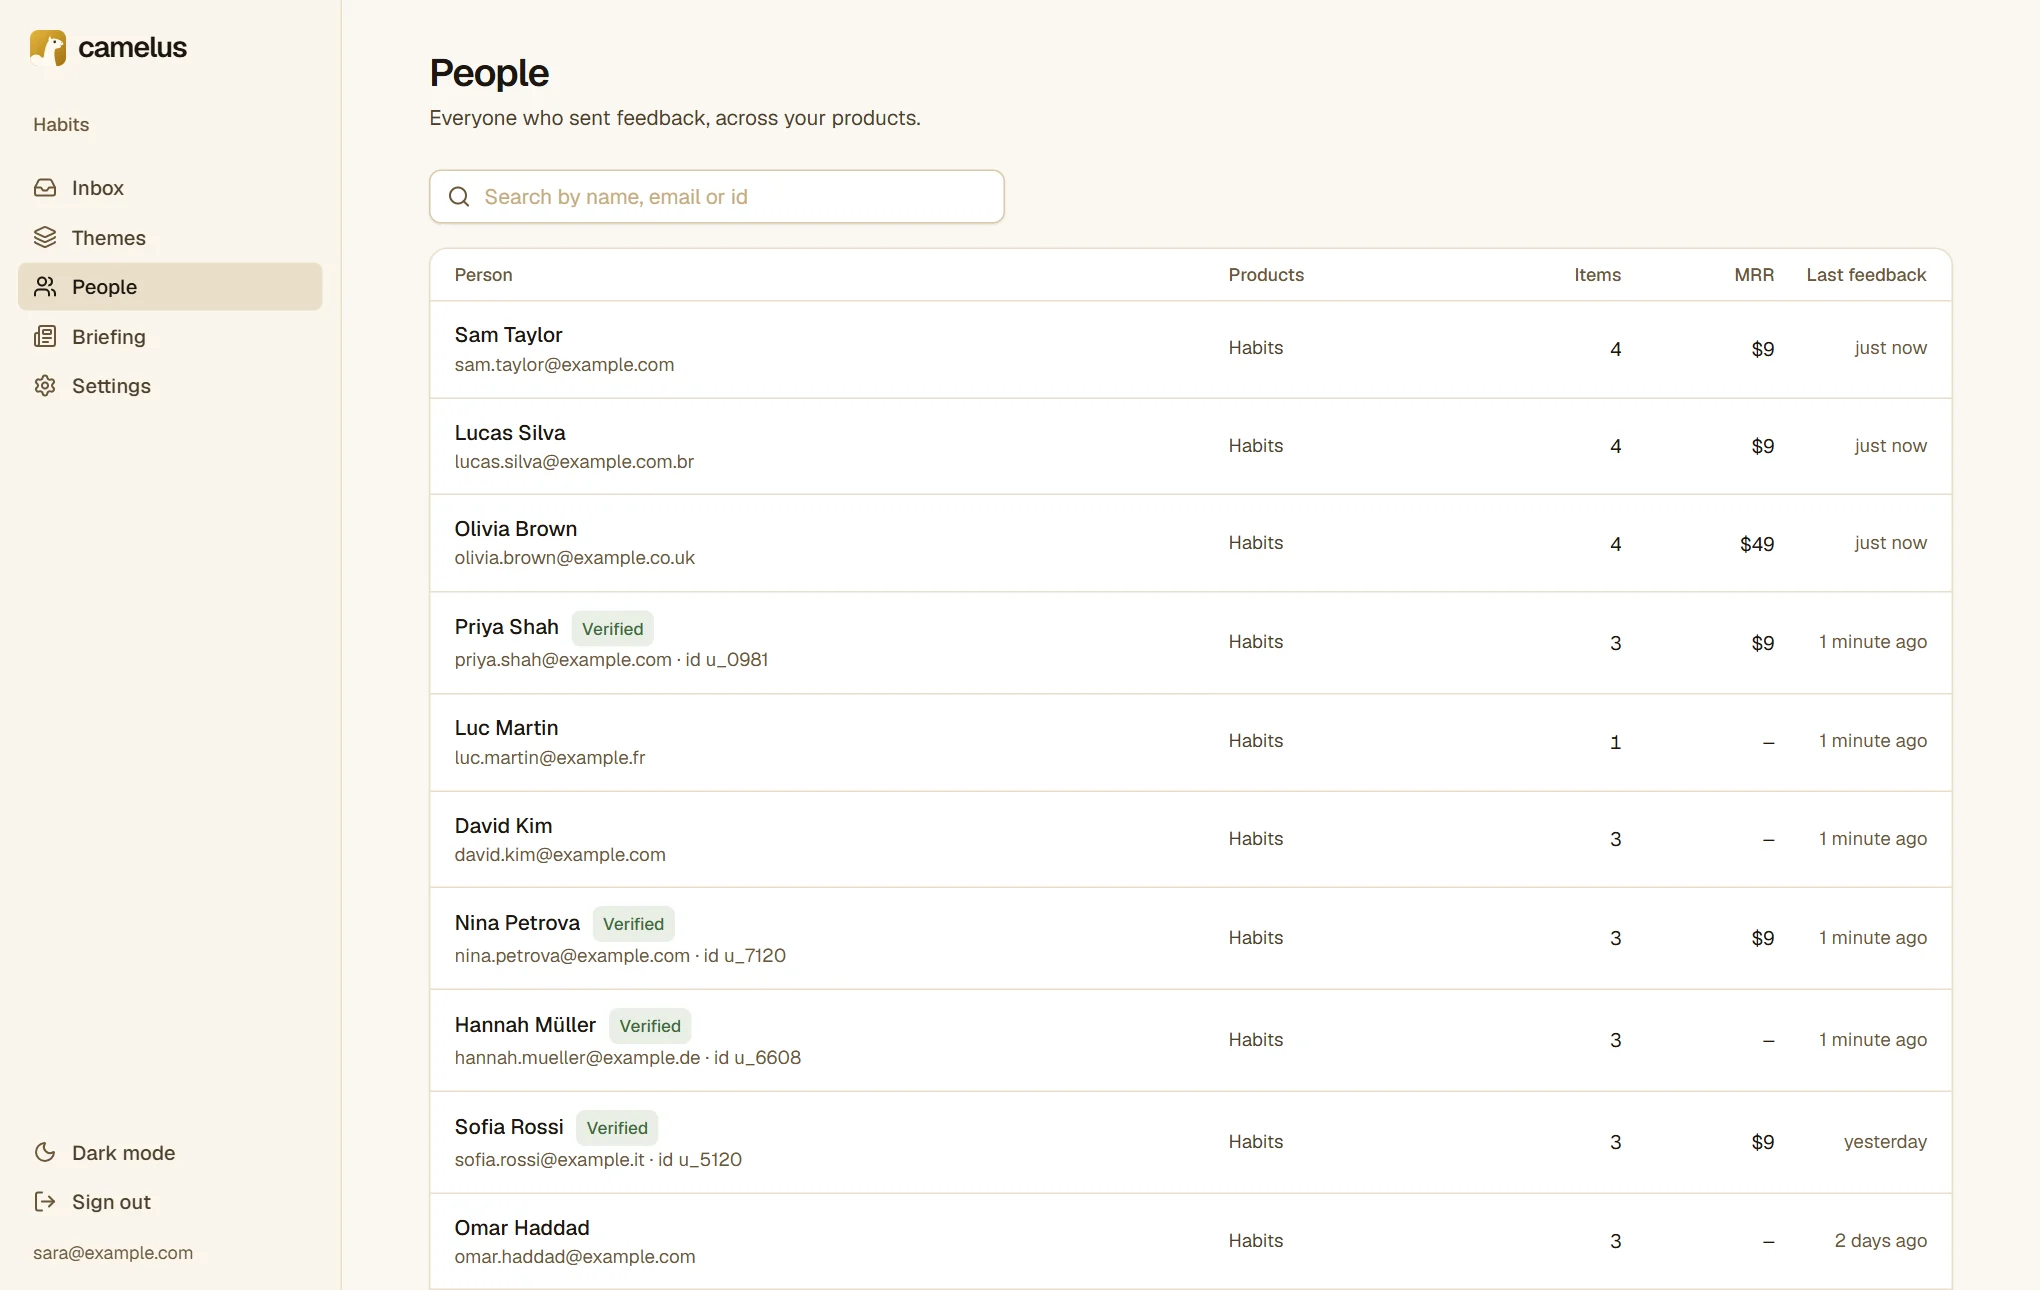Sign out of the account

(x=170, y=1201)
